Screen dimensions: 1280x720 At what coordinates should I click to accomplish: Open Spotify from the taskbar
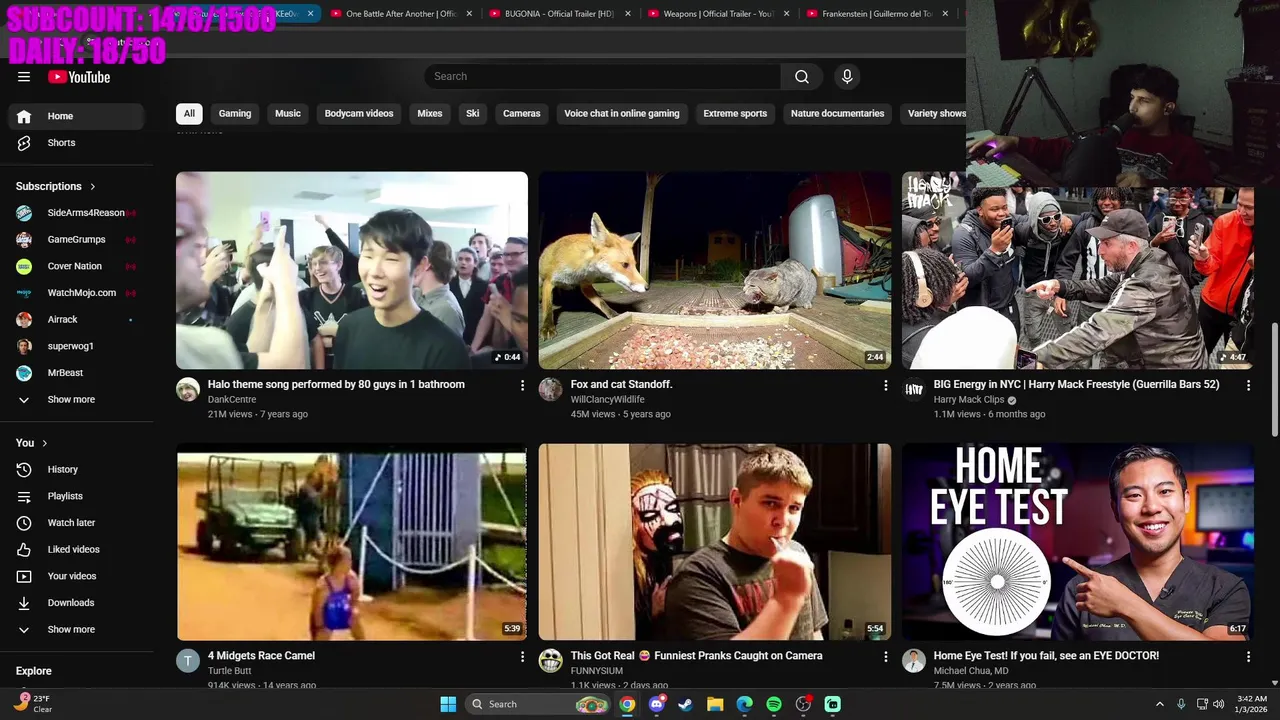point(774,704)
